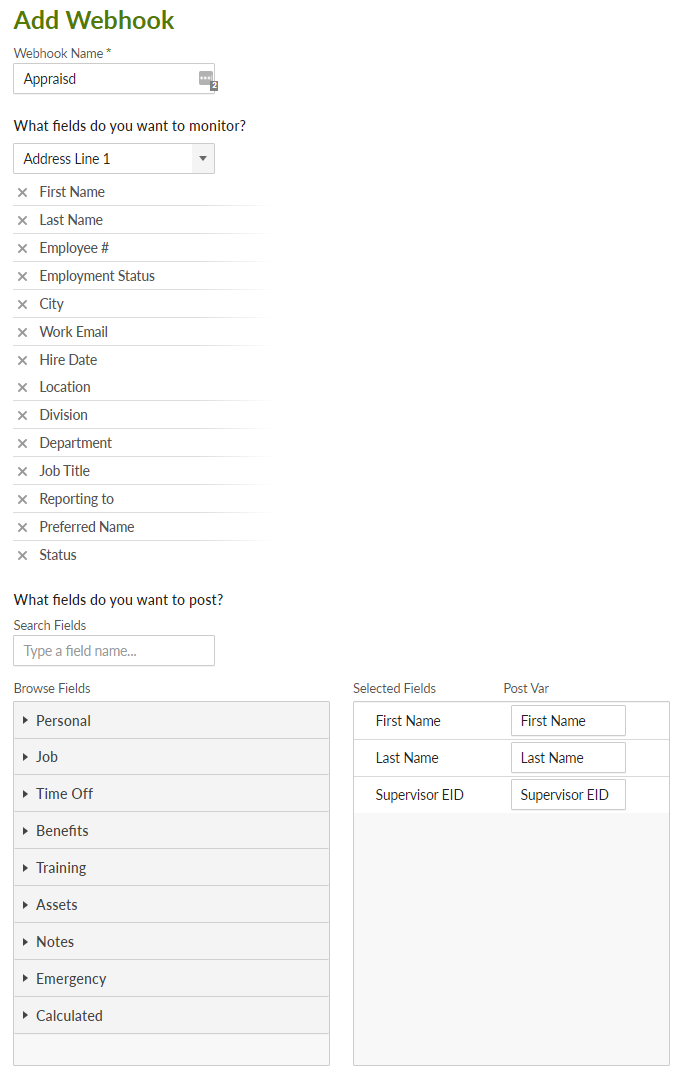Remove Division from monitored list

[23, 415]
